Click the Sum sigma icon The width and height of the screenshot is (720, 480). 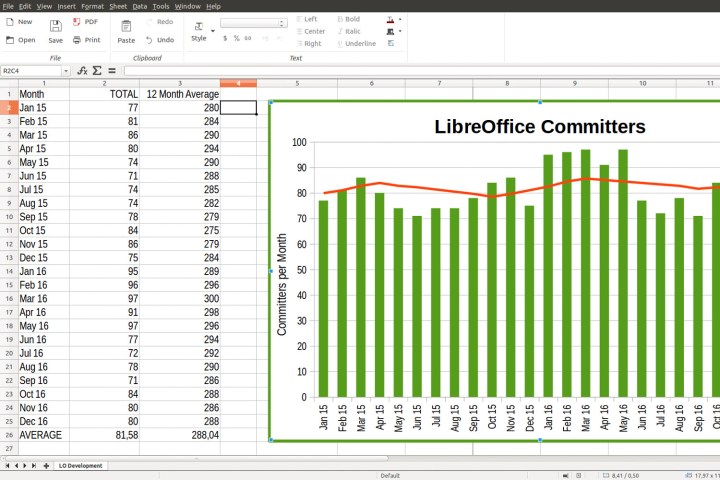97,70
